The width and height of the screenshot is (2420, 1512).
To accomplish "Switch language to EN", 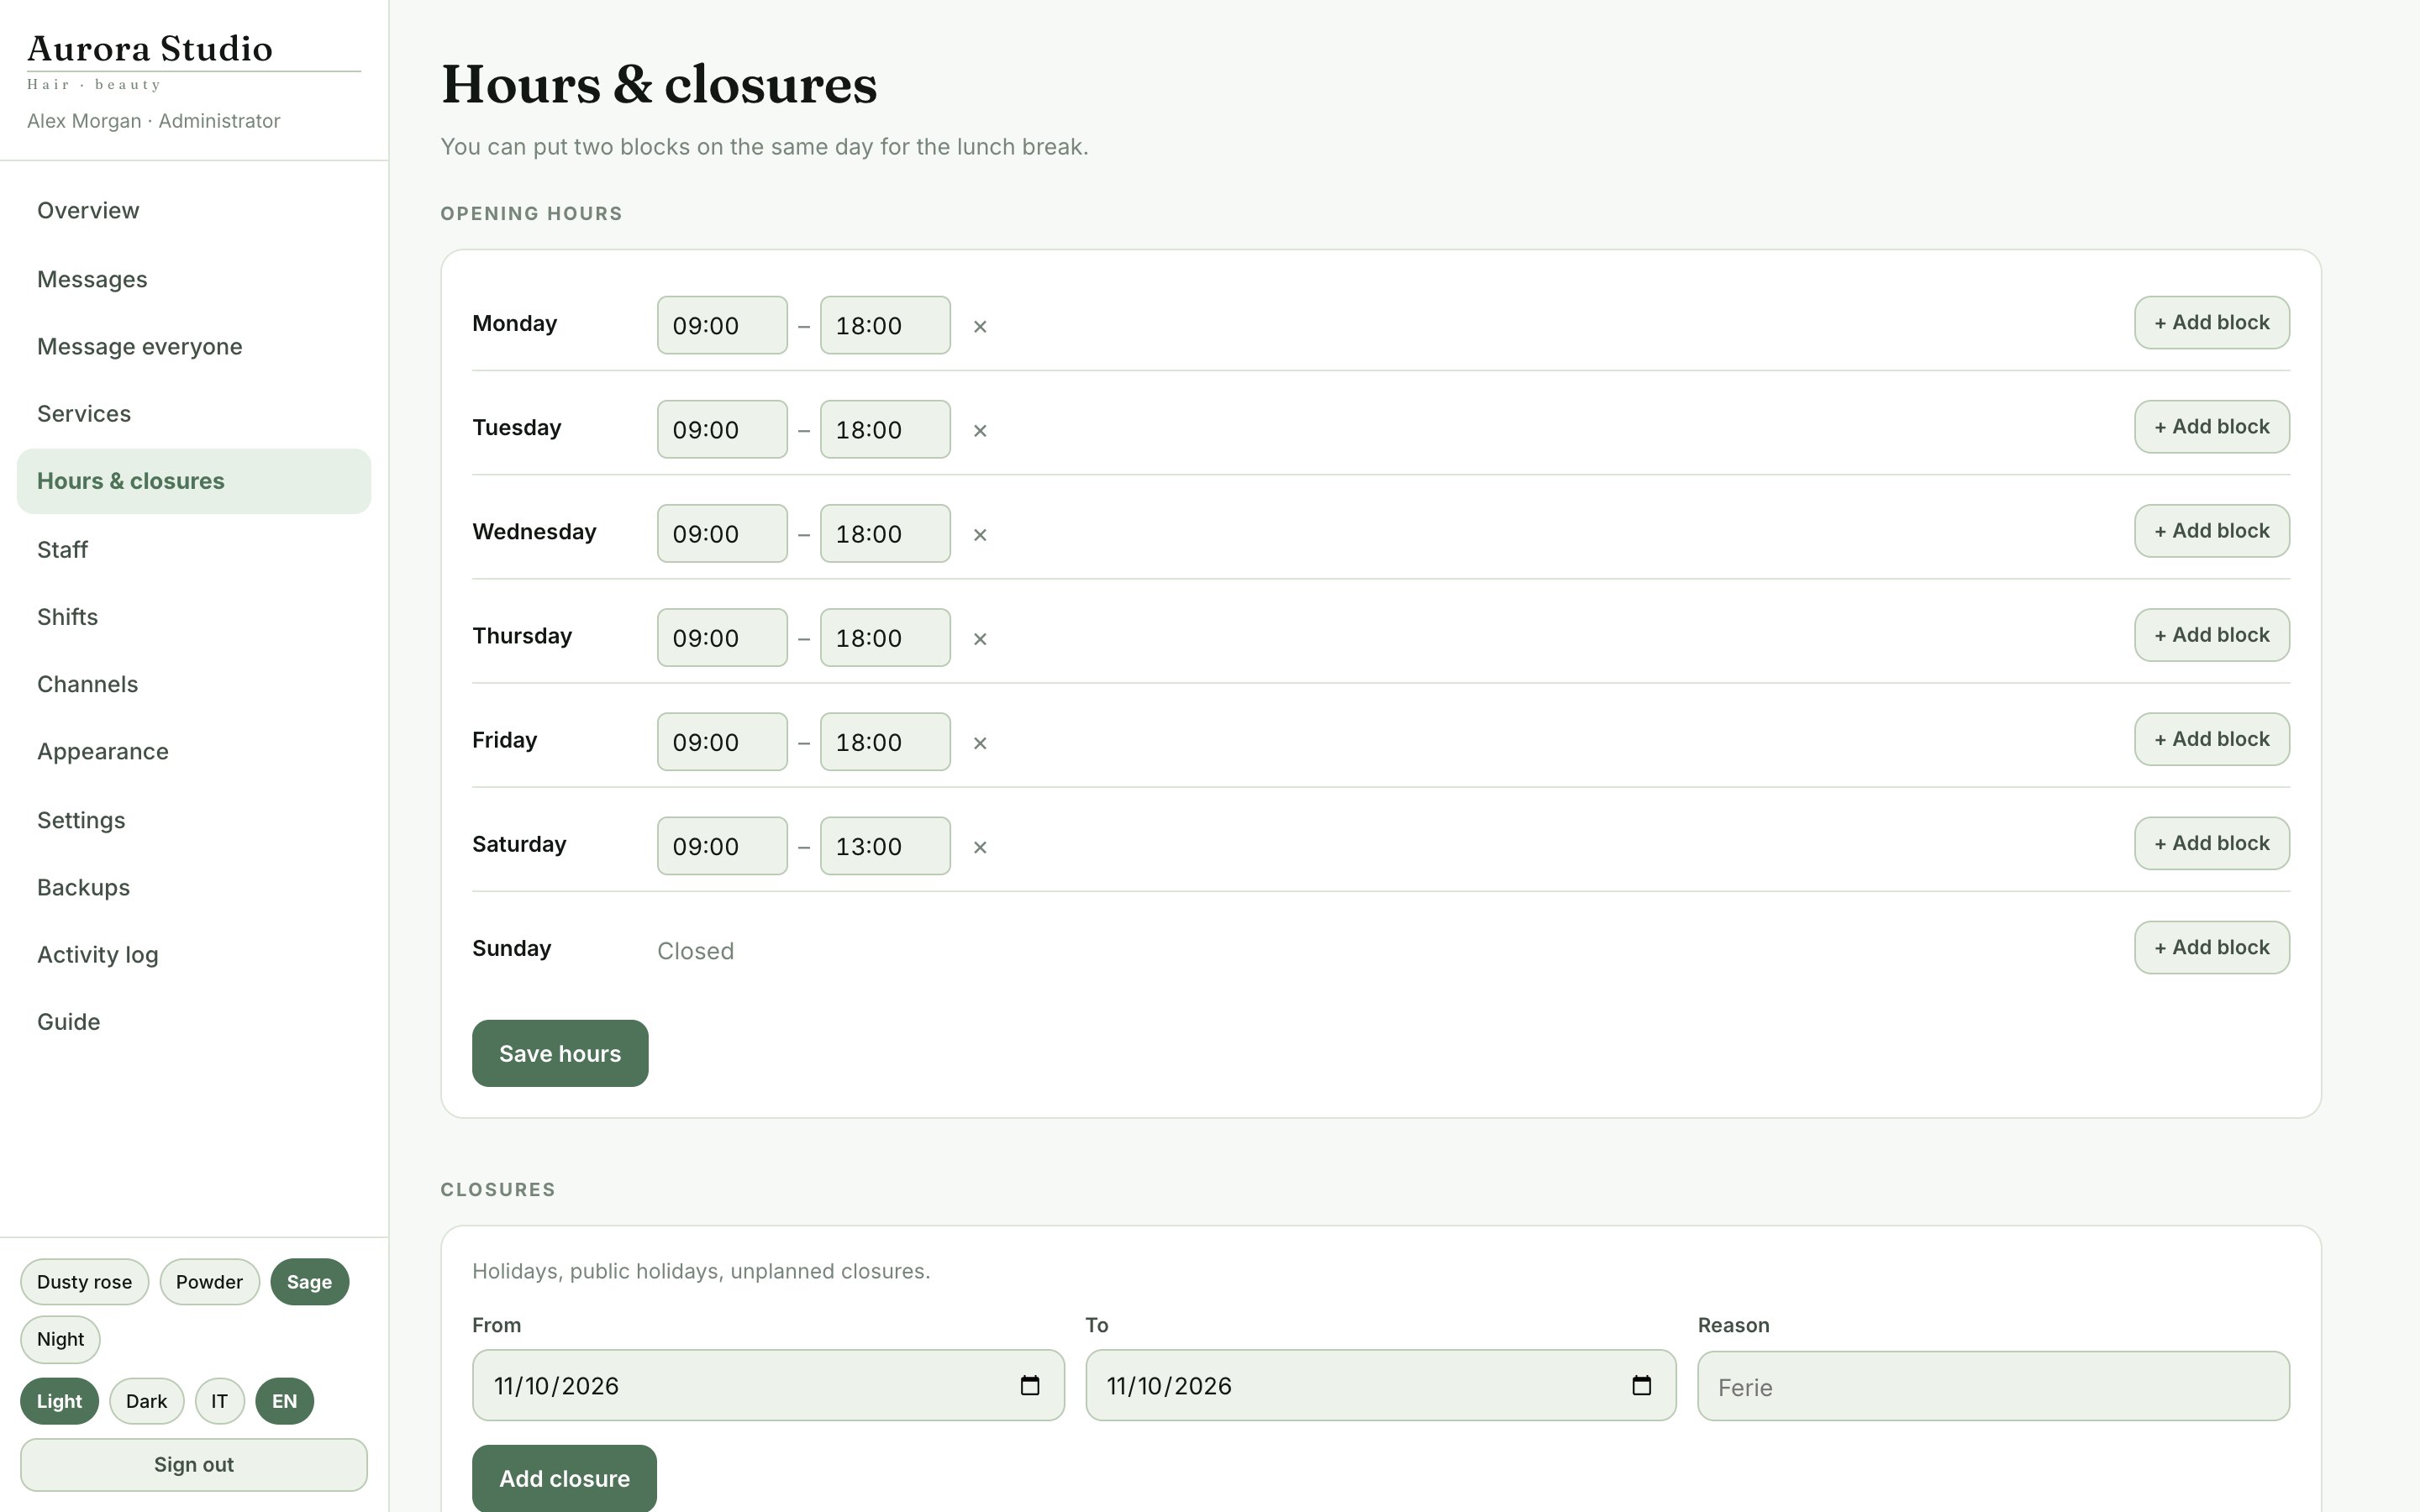I will 284,1401.
